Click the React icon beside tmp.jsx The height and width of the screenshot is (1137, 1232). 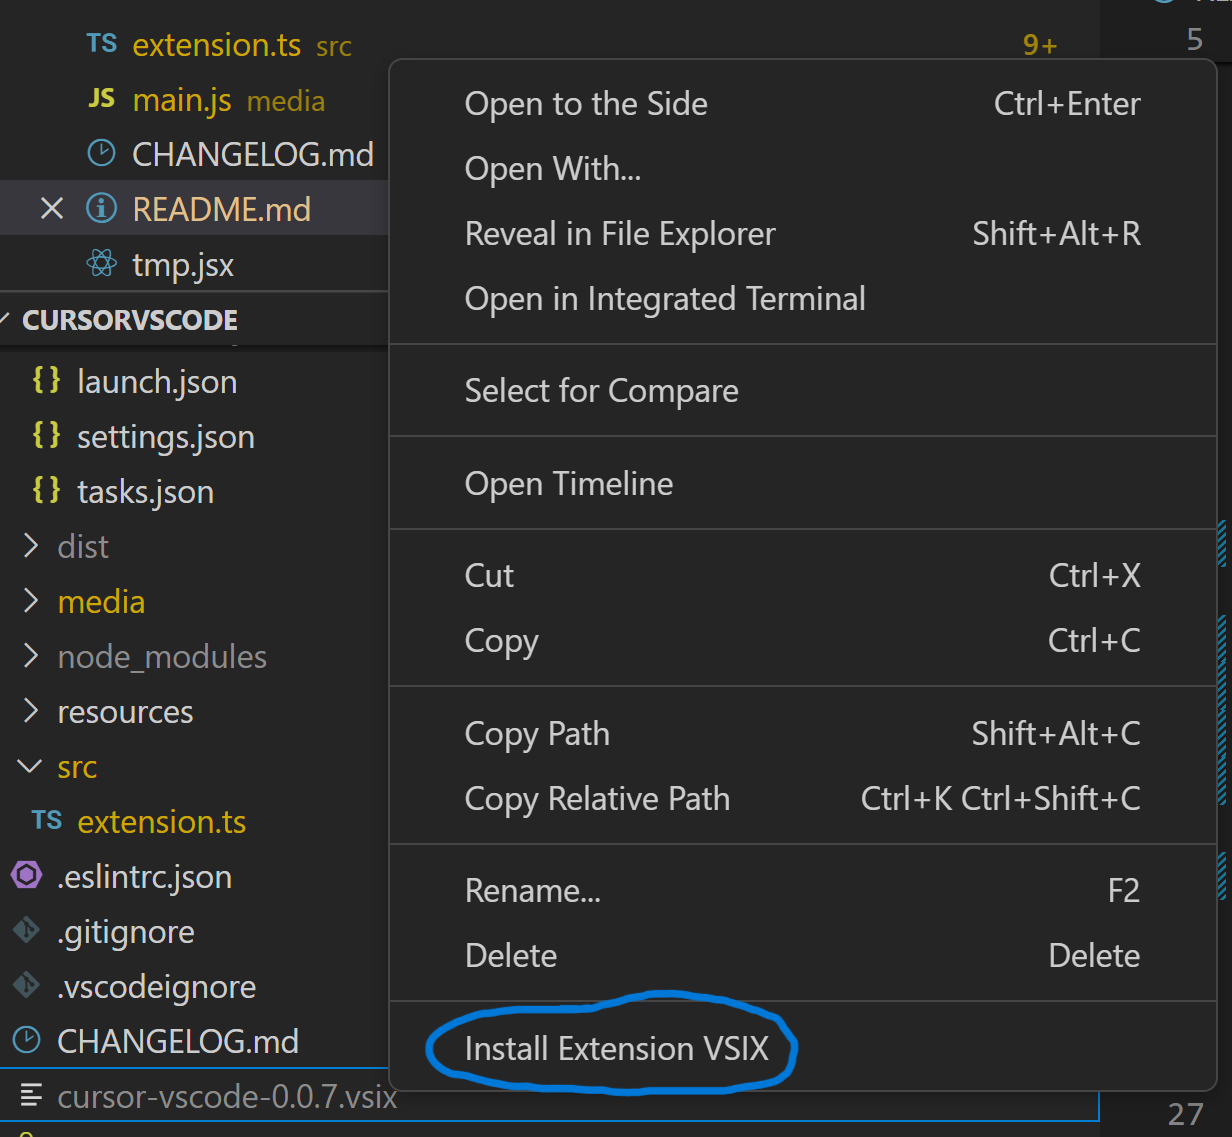[x=102, y=264]
